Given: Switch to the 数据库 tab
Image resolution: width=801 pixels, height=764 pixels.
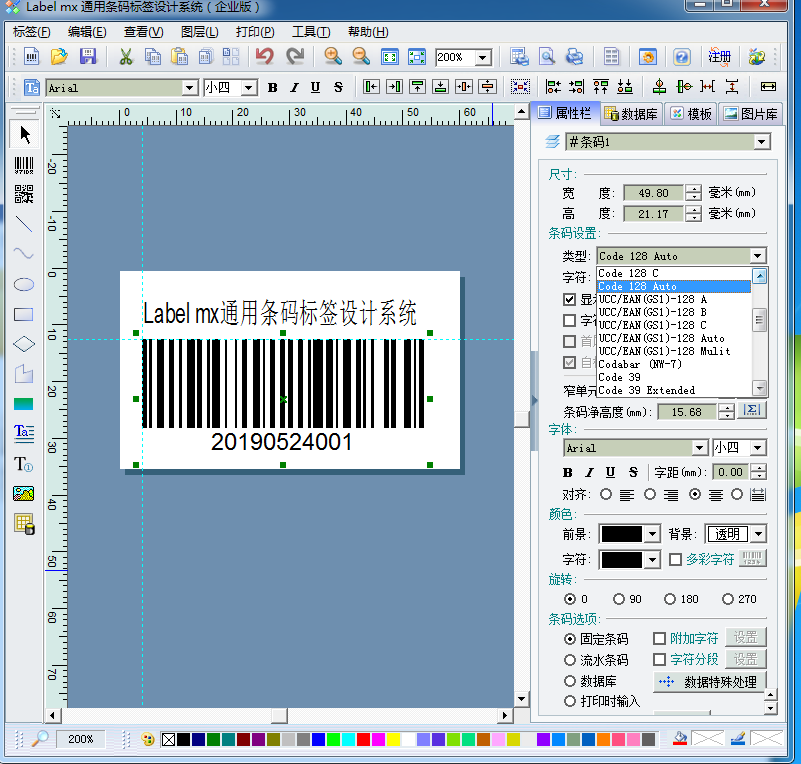Looking at the screenshot, I should (631, 113).
